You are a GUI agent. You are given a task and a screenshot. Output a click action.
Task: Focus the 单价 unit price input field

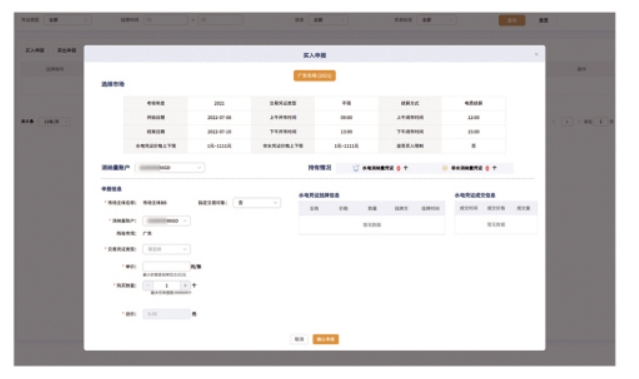[166, 267]
